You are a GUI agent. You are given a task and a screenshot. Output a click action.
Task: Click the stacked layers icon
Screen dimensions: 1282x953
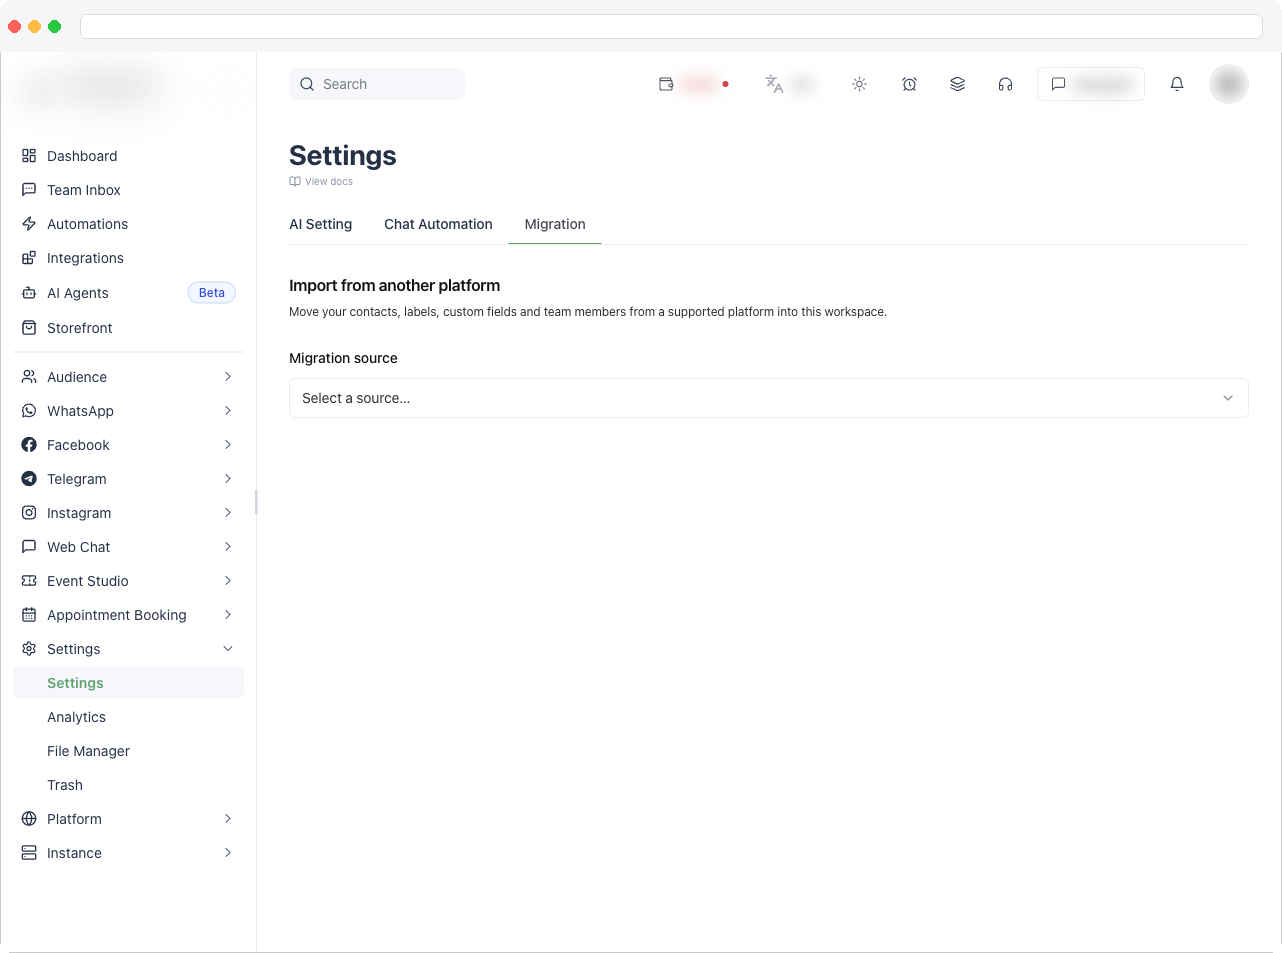point(957,84)
